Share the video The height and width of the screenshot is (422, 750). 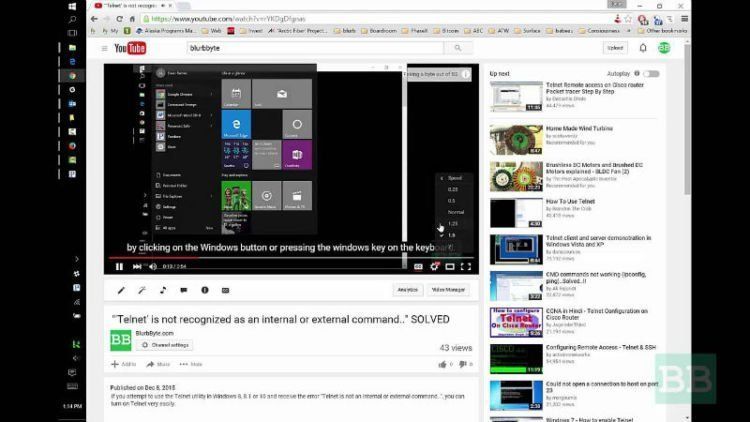pos(158,364)
